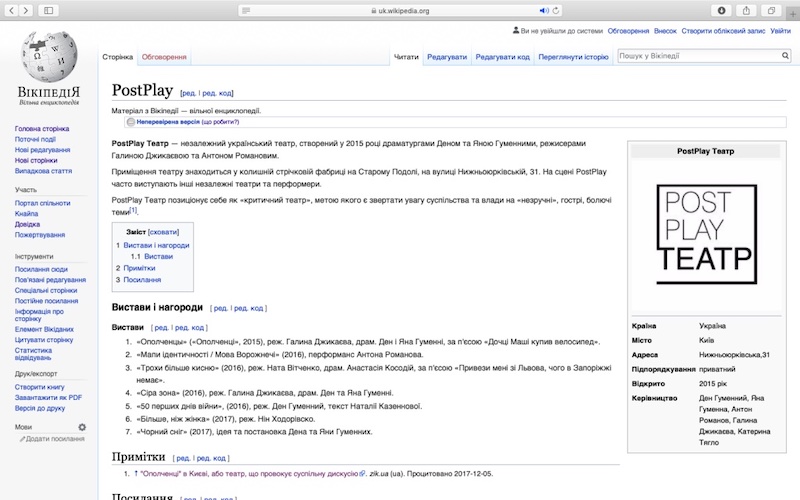This screenshot has height=500, width=800.
Task: Open the Safari downloads icon
Action: click(721, 10)
